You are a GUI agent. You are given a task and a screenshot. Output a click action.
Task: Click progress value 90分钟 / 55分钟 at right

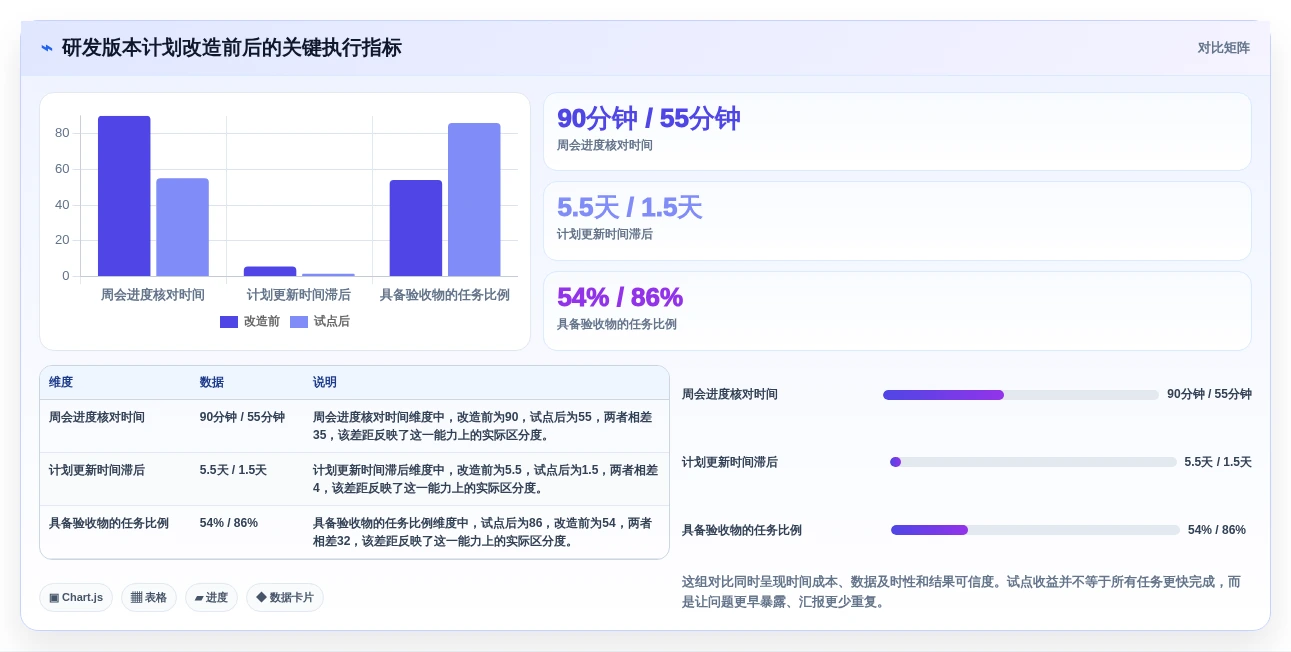tap(1209, 395)
